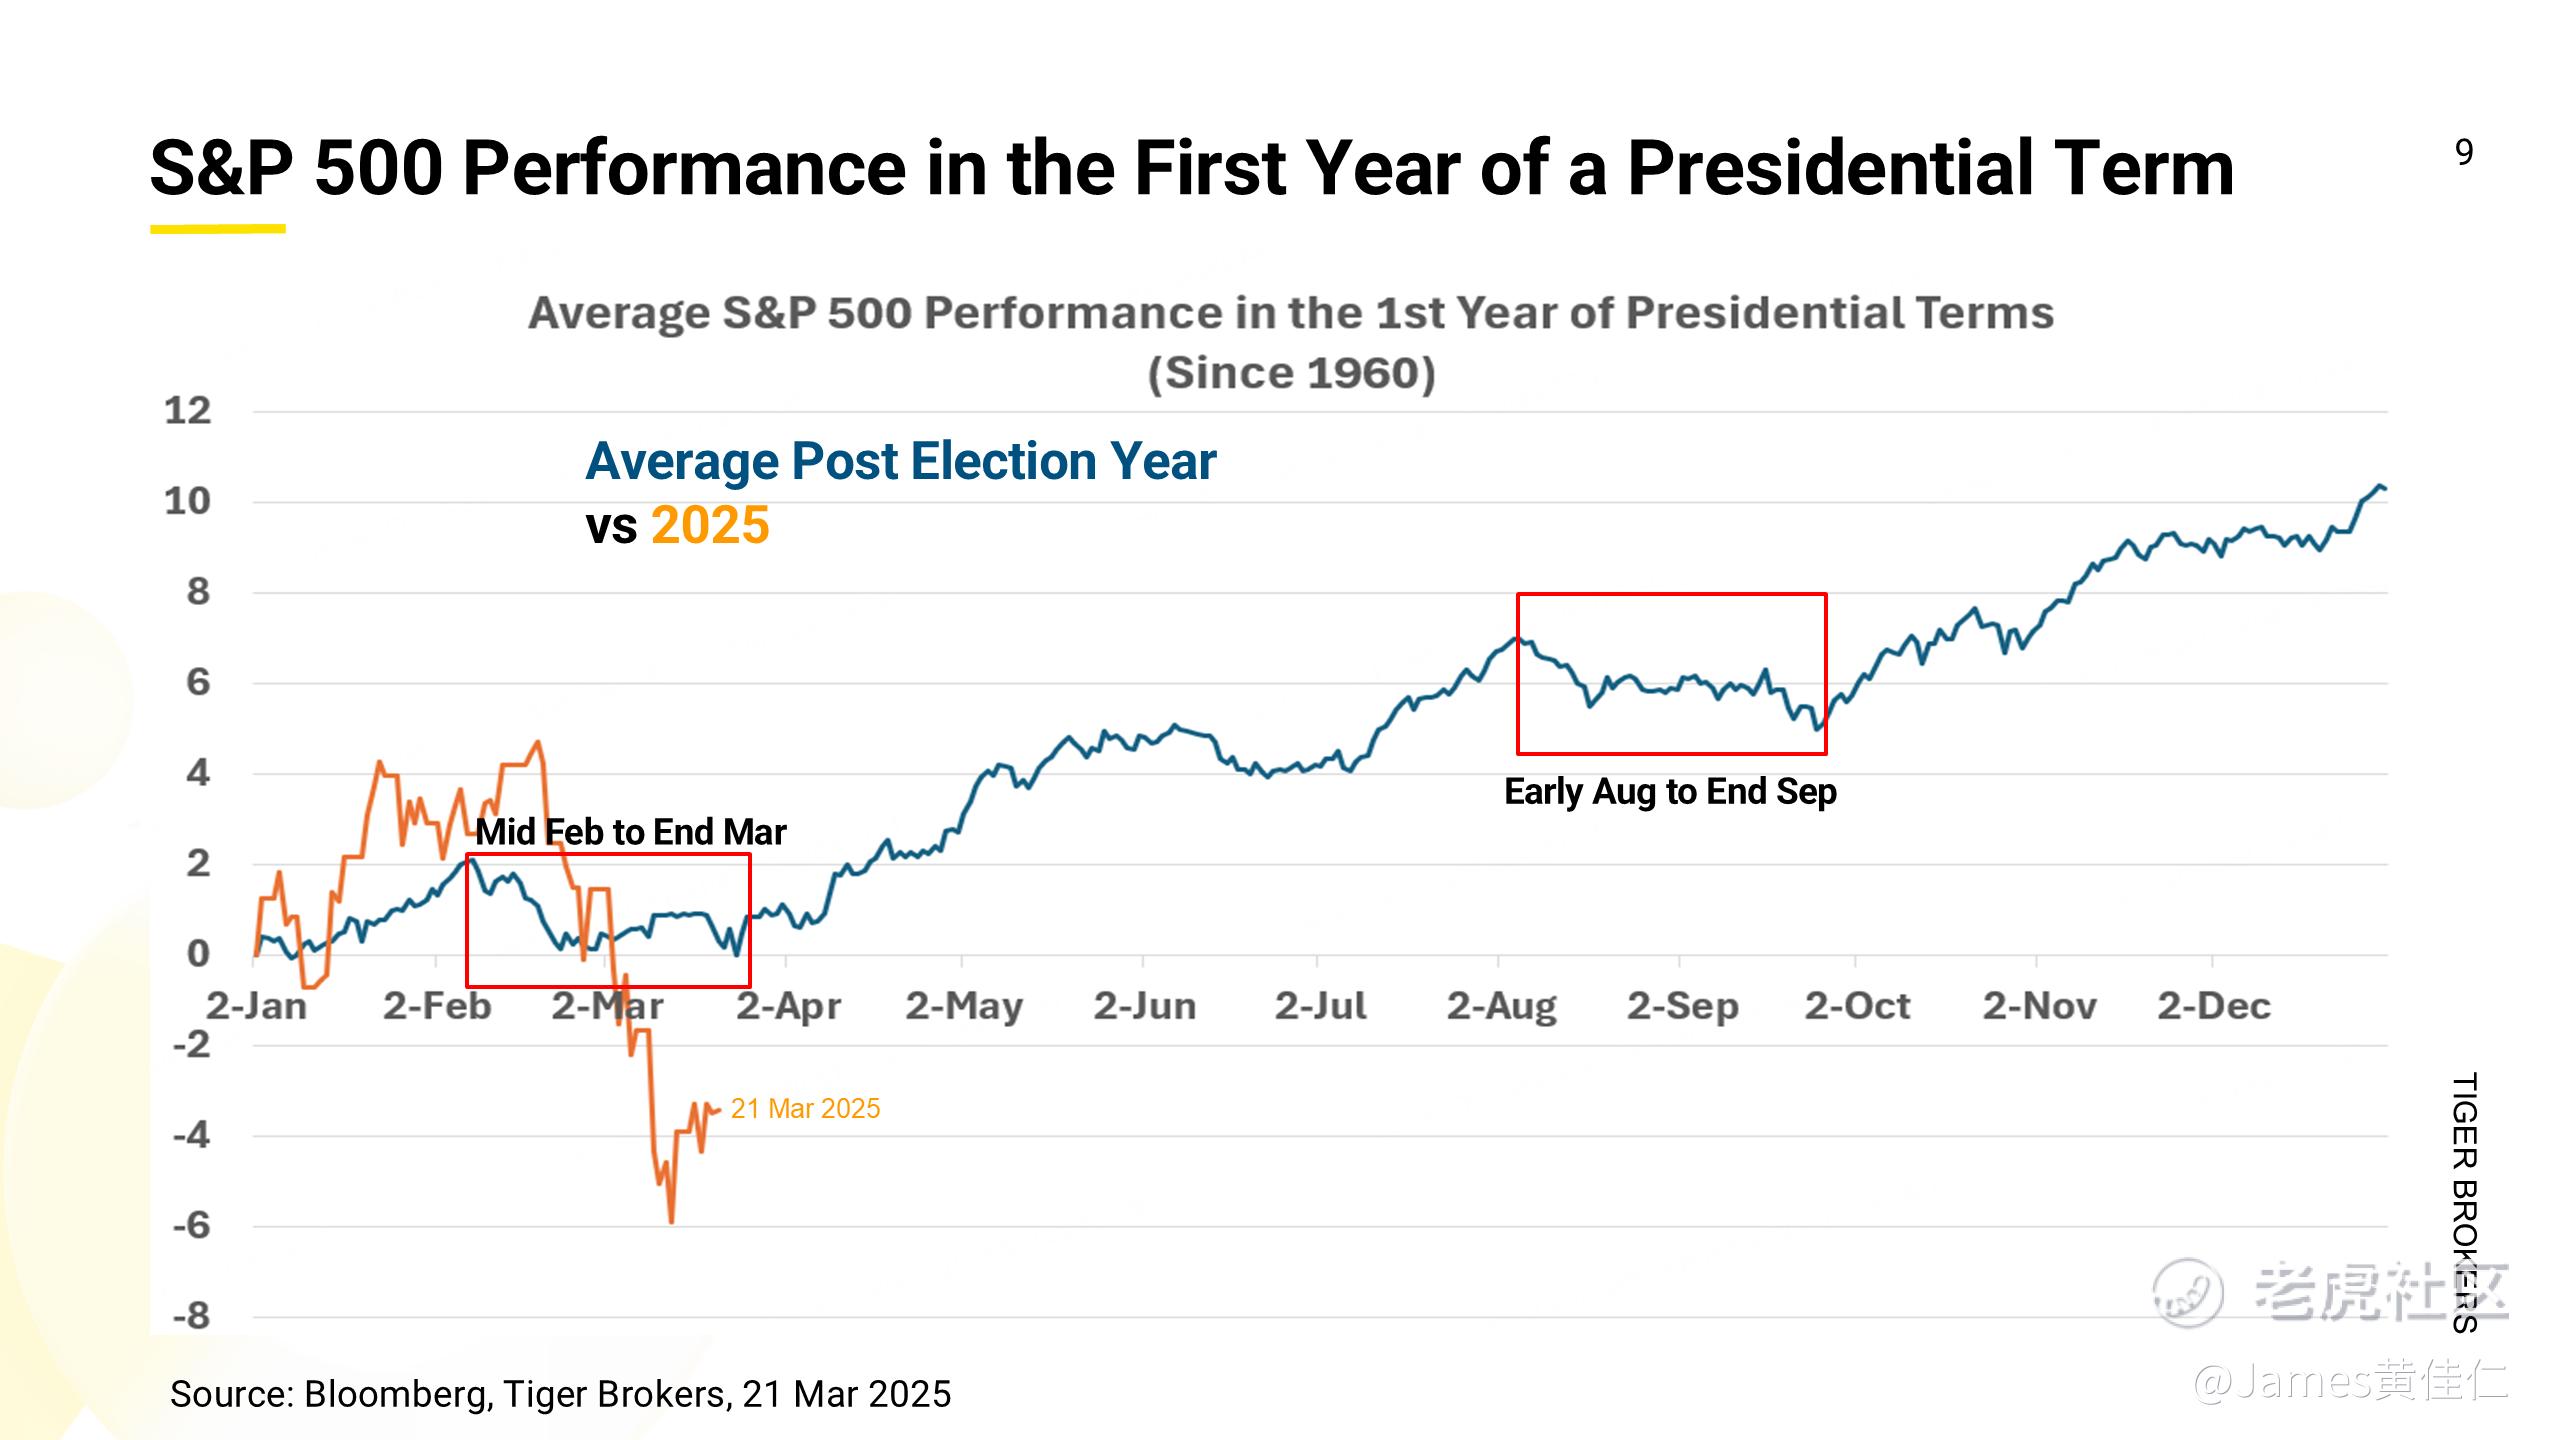Click the source citation line
Screen dimensions: 2560x1440
click(x=561, y=1393)
